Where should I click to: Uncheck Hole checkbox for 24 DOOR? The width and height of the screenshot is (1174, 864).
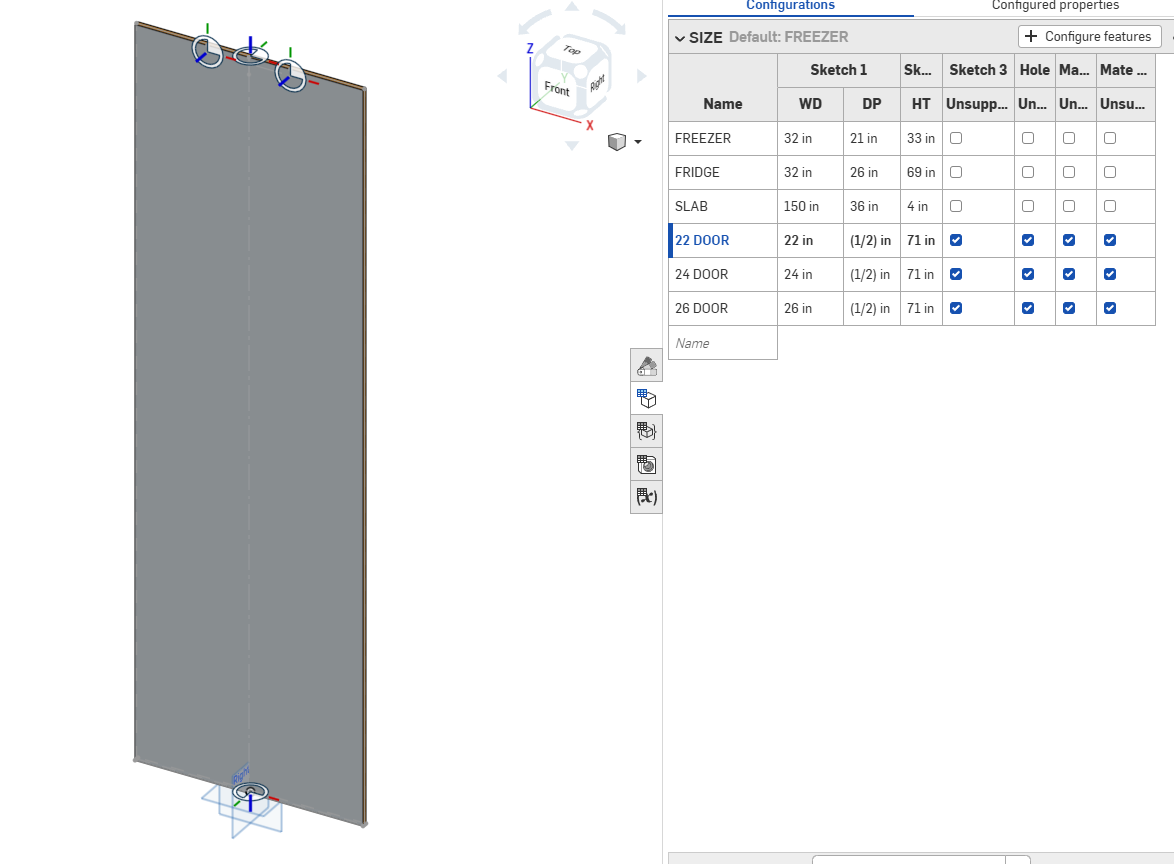(x=1028, y=274)
